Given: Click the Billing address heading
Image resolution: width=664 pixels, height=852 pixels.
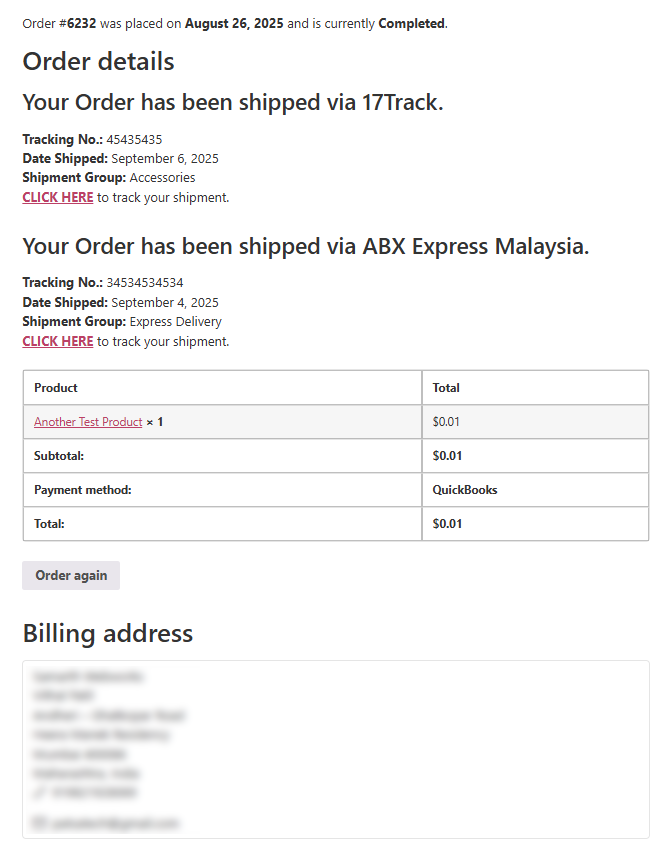Looking at the screenshot, I should (108, 633).
